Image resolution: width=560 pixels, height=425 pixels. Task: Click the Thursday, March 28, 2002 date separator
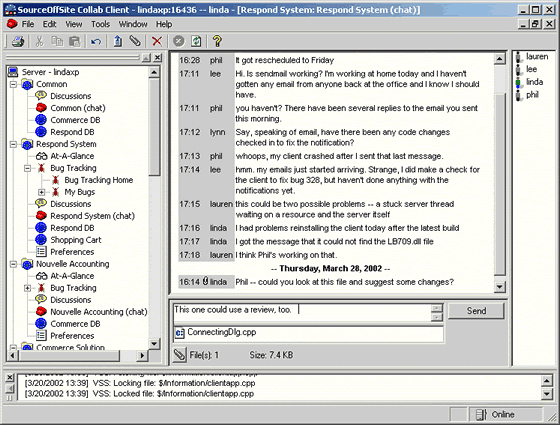coord(331,269)
